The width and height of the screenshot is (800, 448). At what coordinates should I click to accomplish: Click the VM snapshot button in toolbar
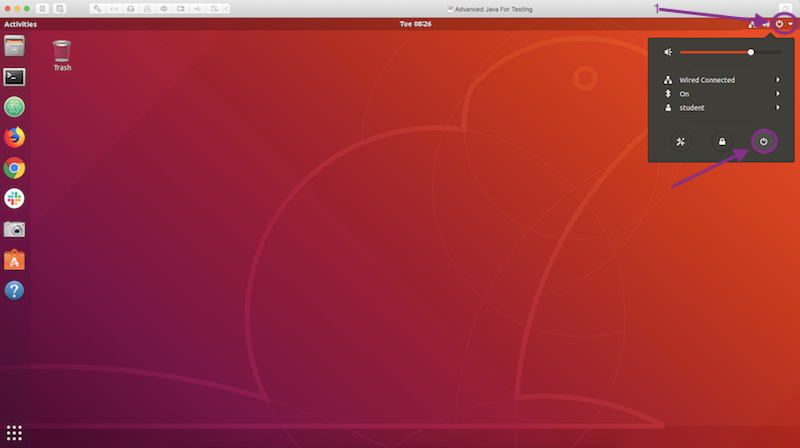pos(60,9)
